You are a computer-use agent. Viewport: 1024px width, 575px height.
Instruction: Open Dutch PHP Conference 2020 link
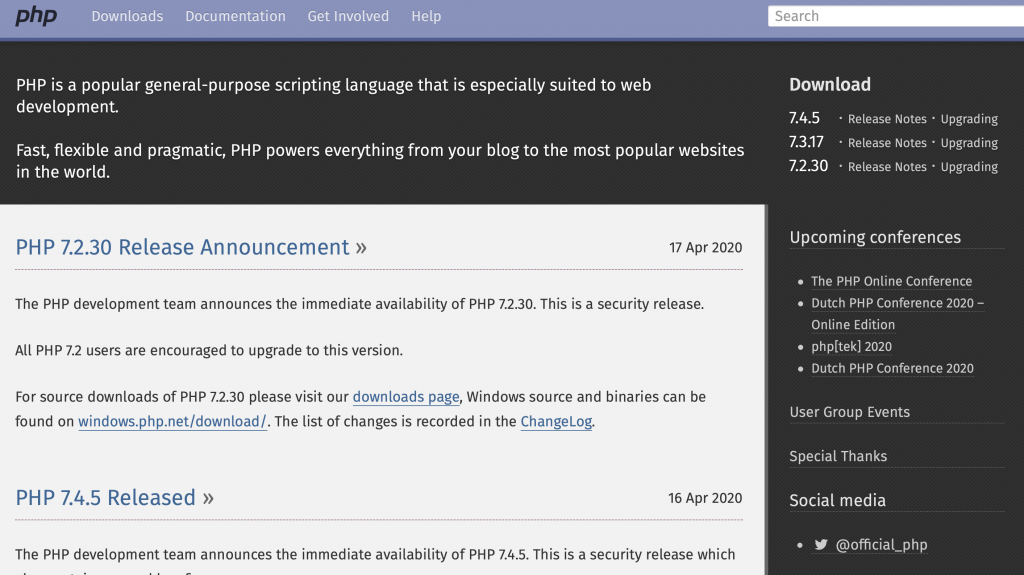(x=892, y=368)
